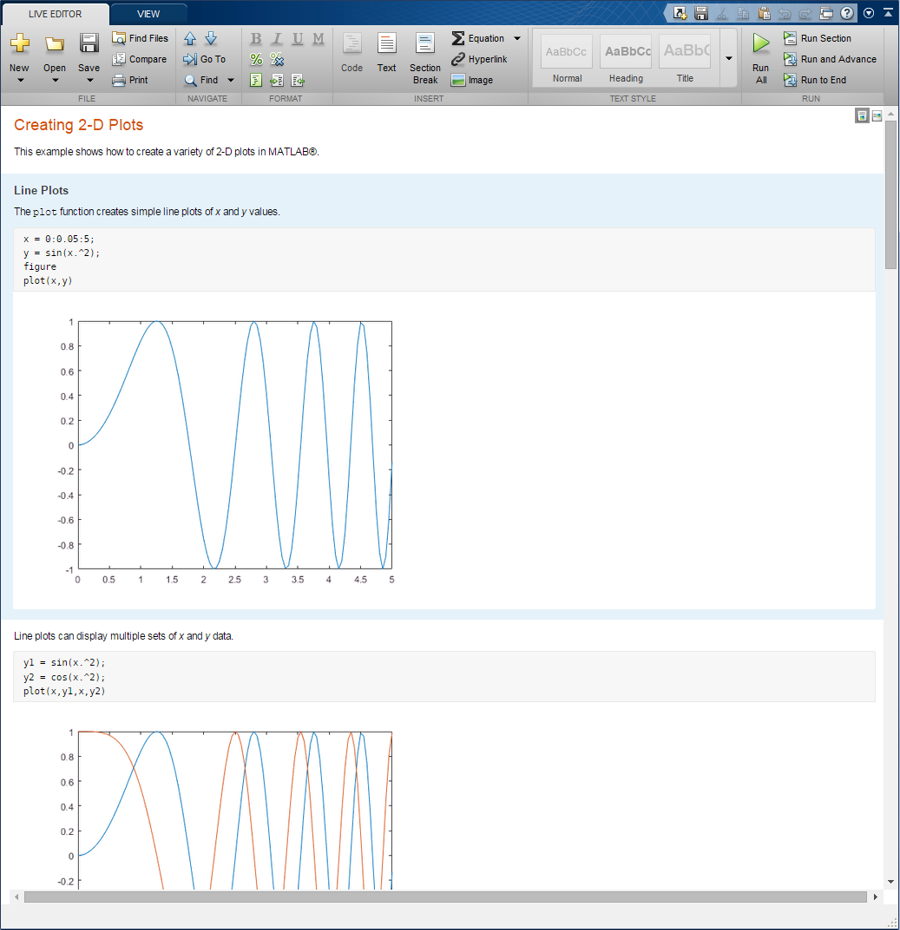Expand the Text Style gallery dropdown

click(728, 59)
